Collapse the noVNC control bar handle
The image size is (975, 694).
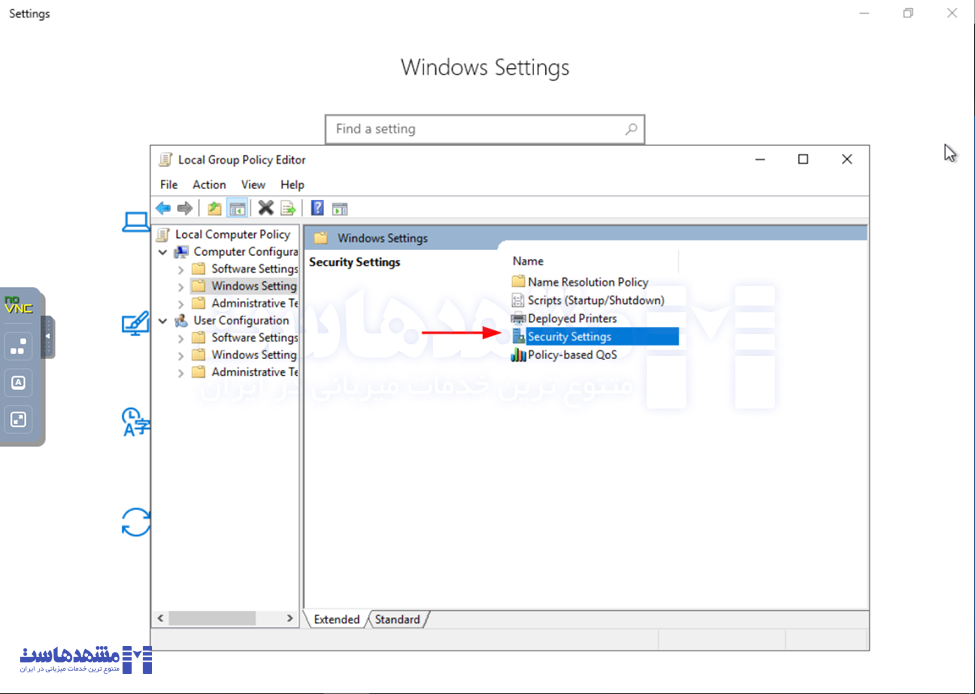[x=47, y=337]
